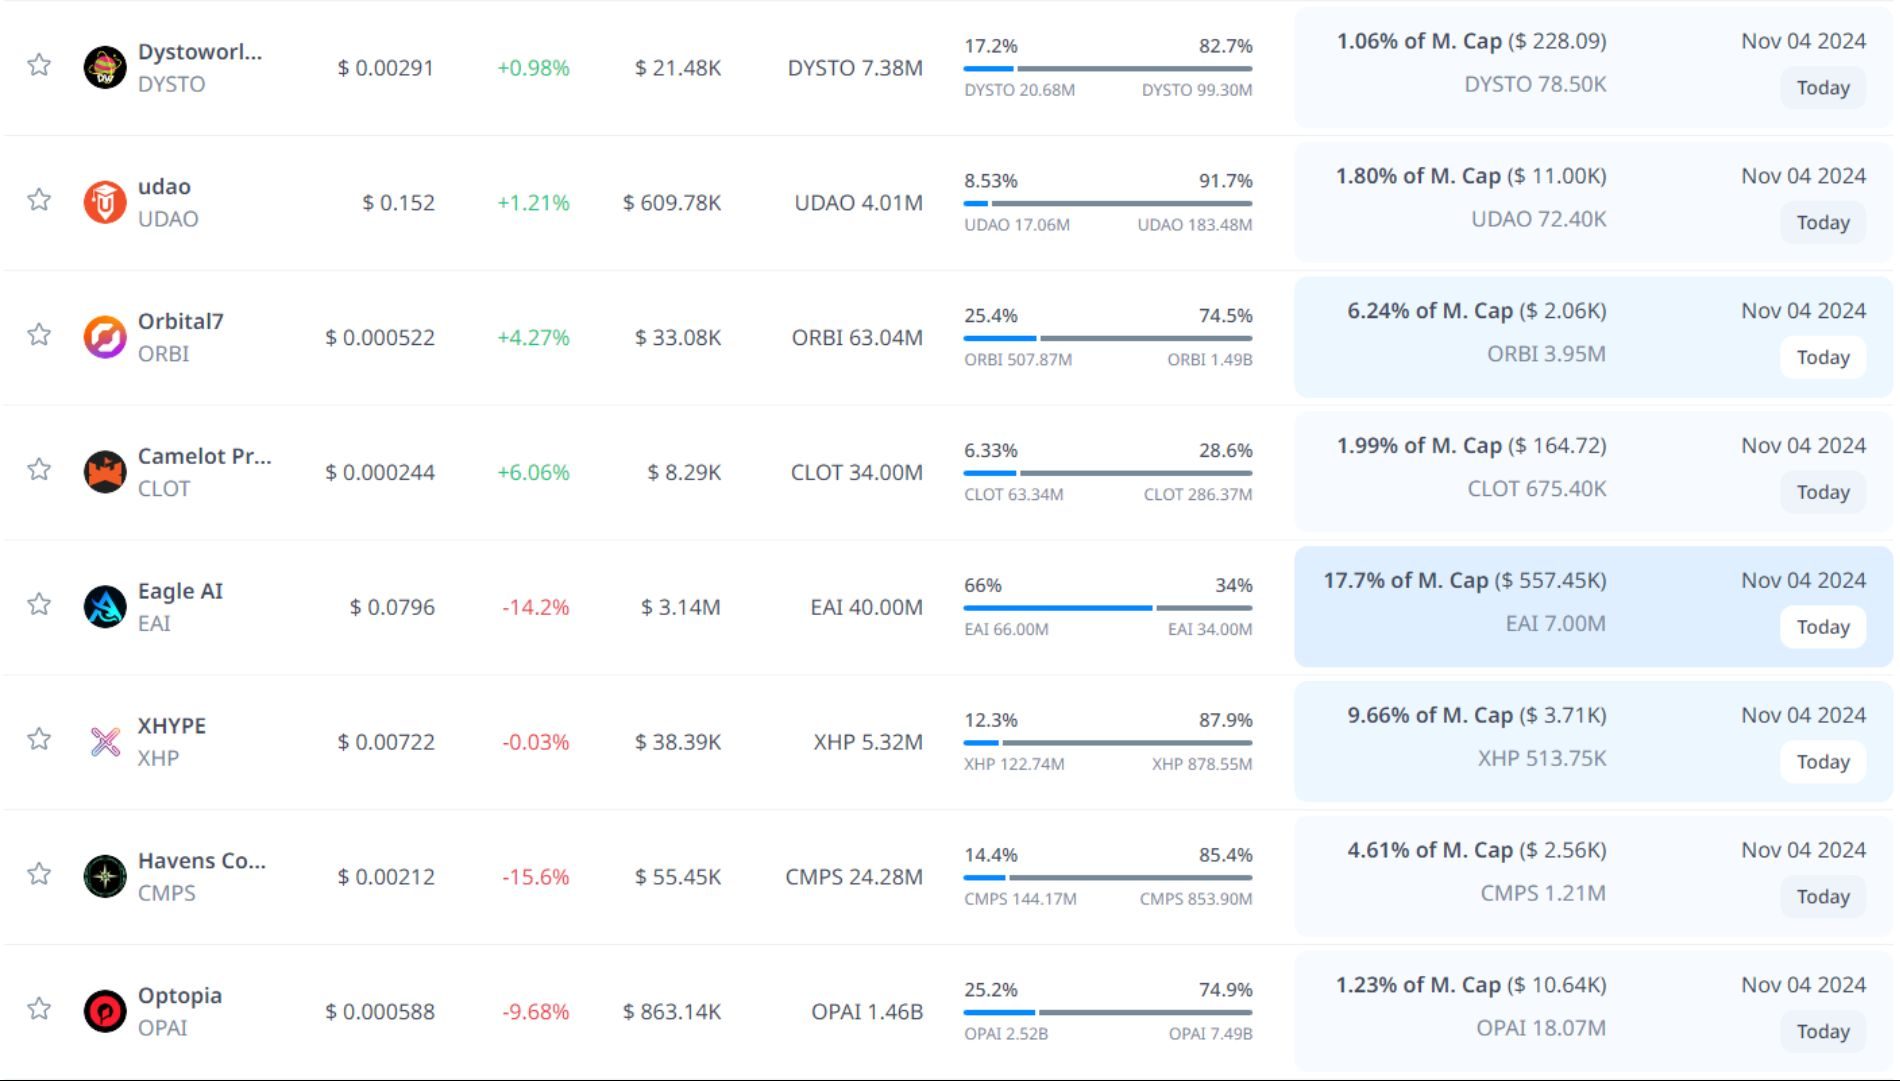This screenshot has height=1081, width=1900.
Task: Click the XHYPE token logo
Action: point(105,742)
